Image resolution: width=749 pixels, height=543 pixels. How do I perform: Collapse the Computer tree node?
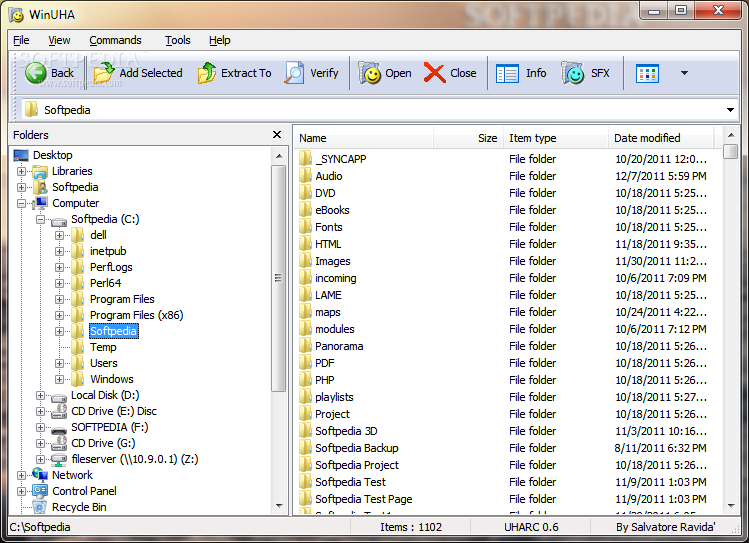[x=21, y=203]
